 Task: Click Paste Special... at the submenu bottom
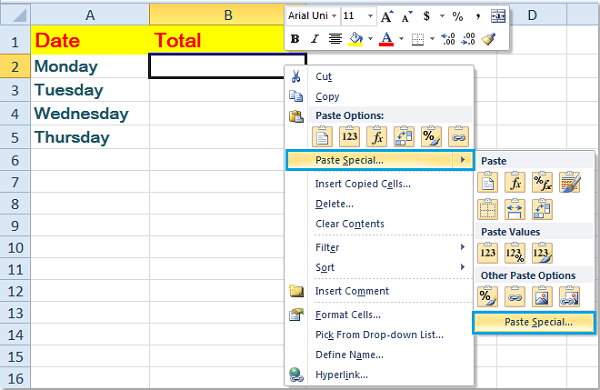(534, 322)
